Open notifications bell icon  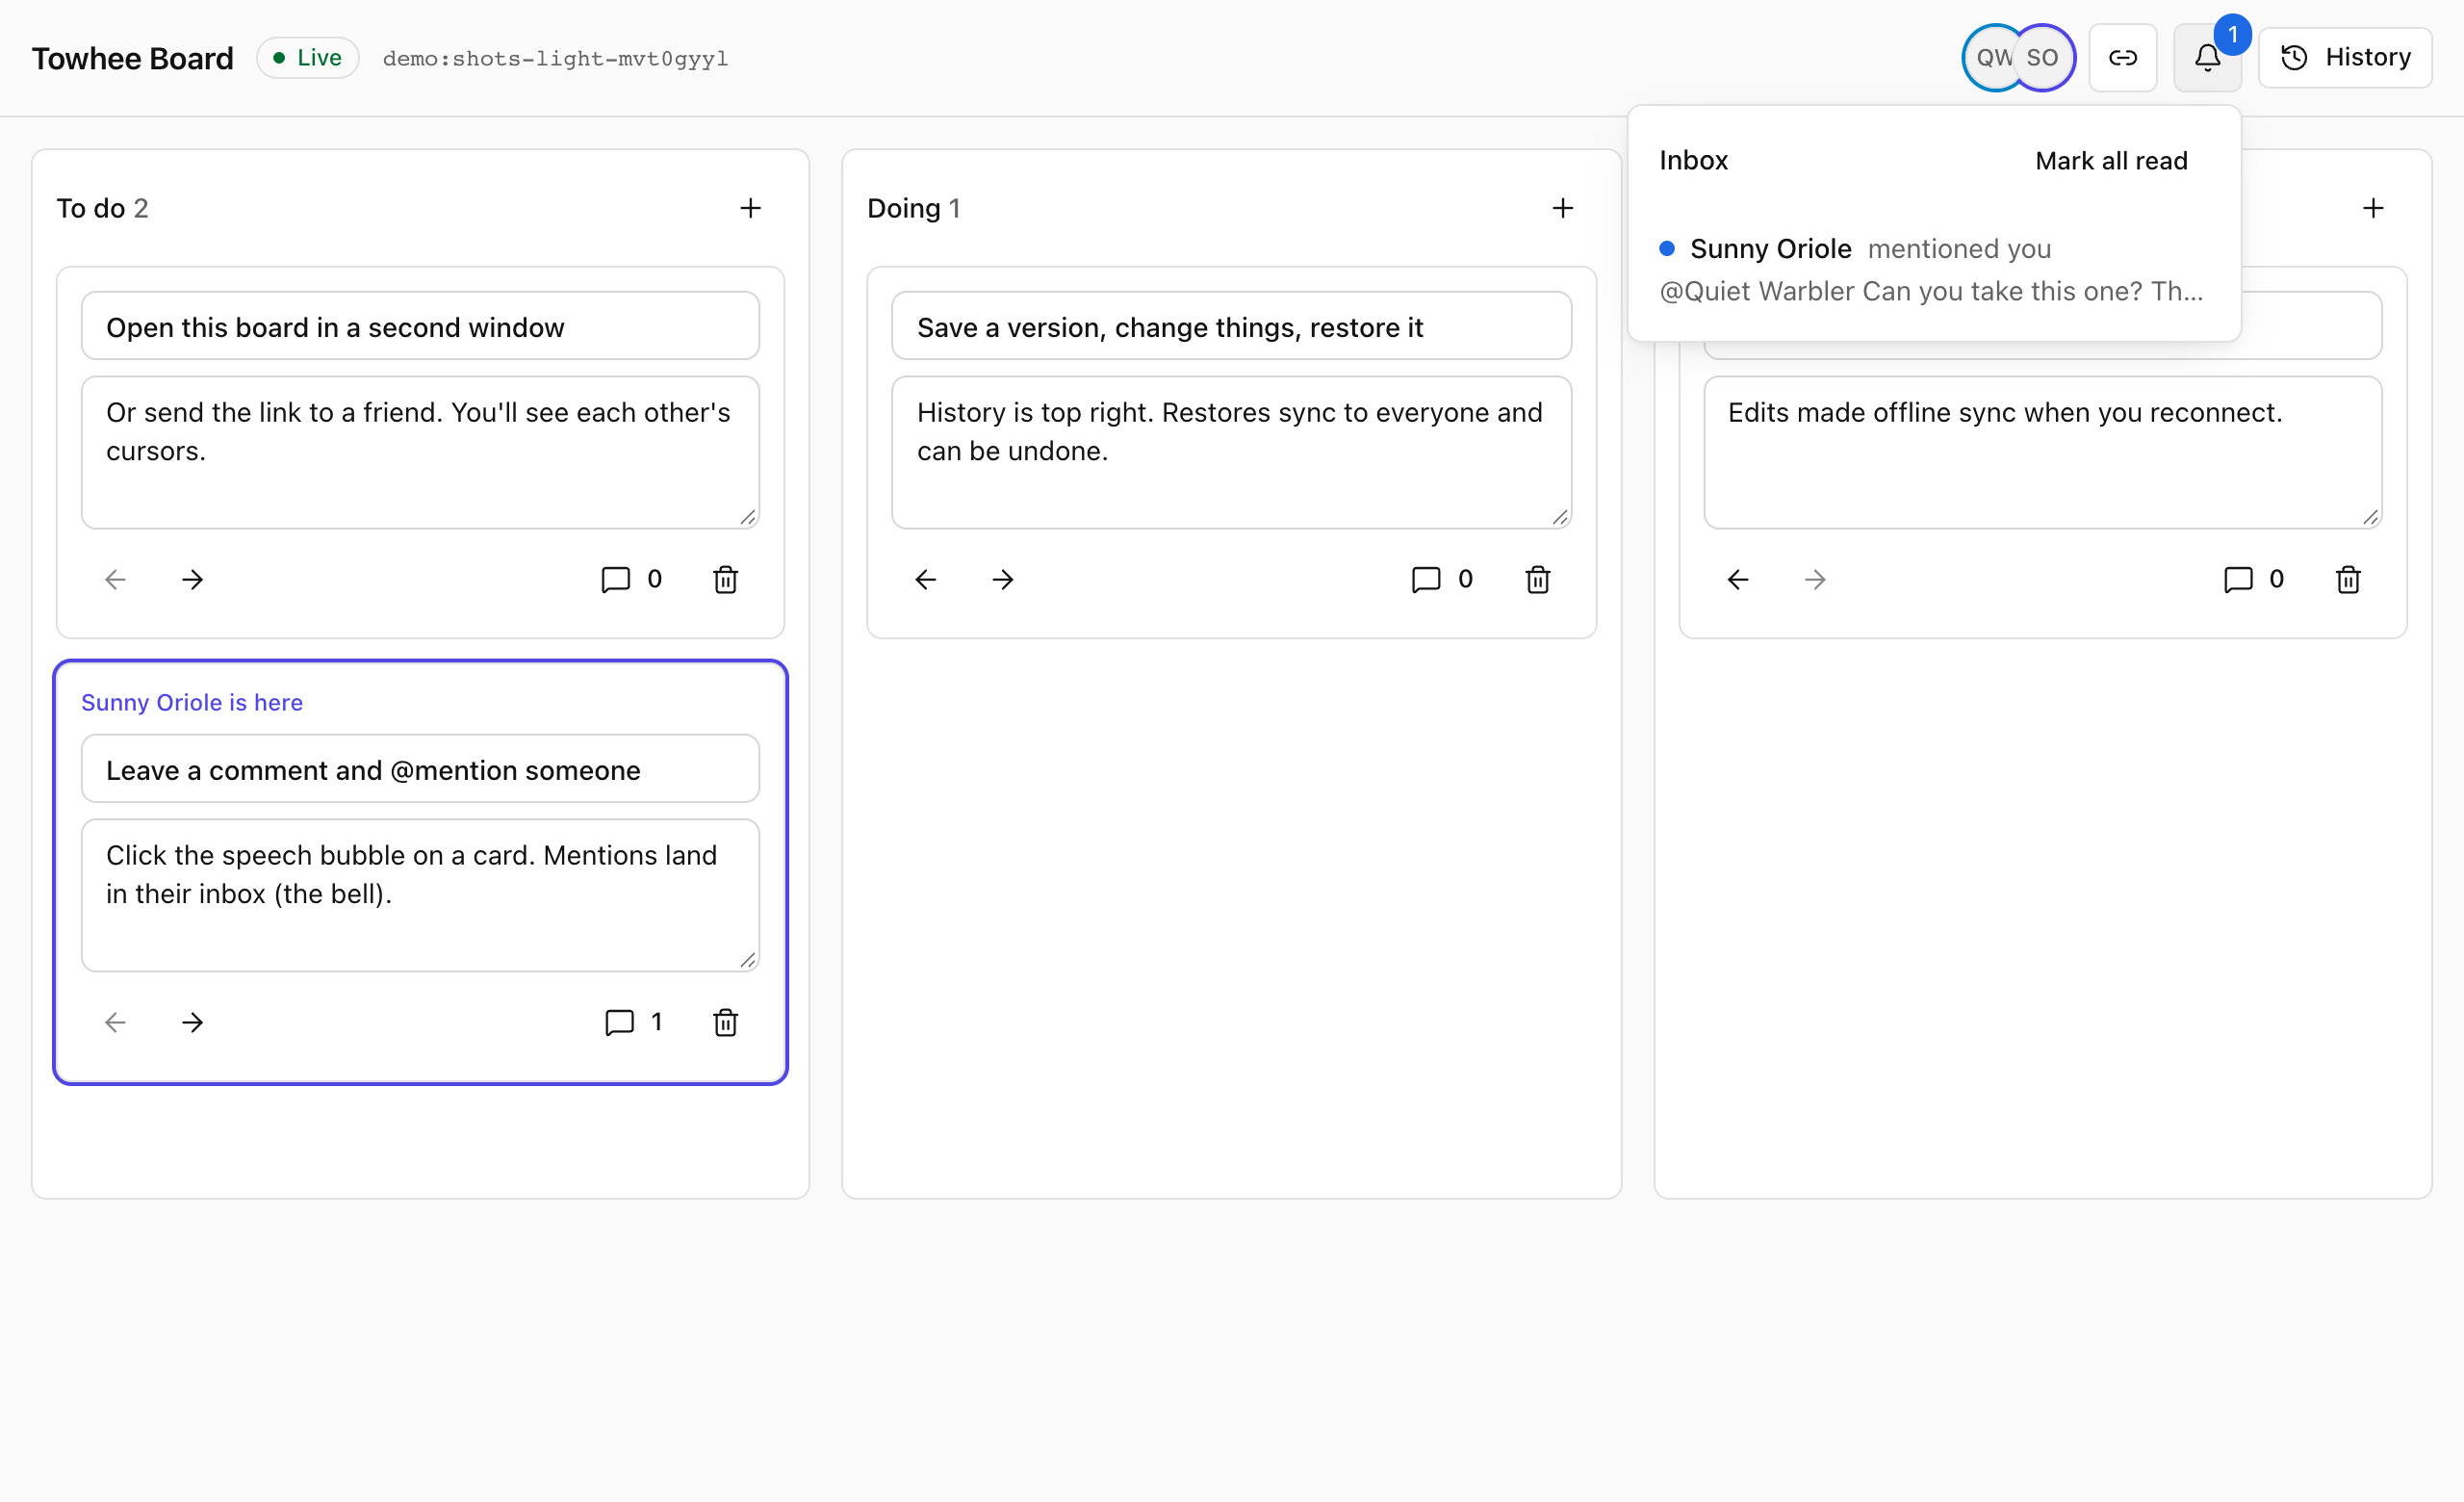click(2207, 58)
